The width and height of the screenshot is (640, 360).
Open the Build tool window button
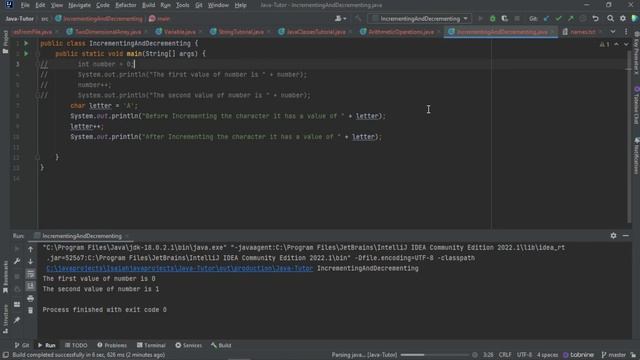pos(221,345)
